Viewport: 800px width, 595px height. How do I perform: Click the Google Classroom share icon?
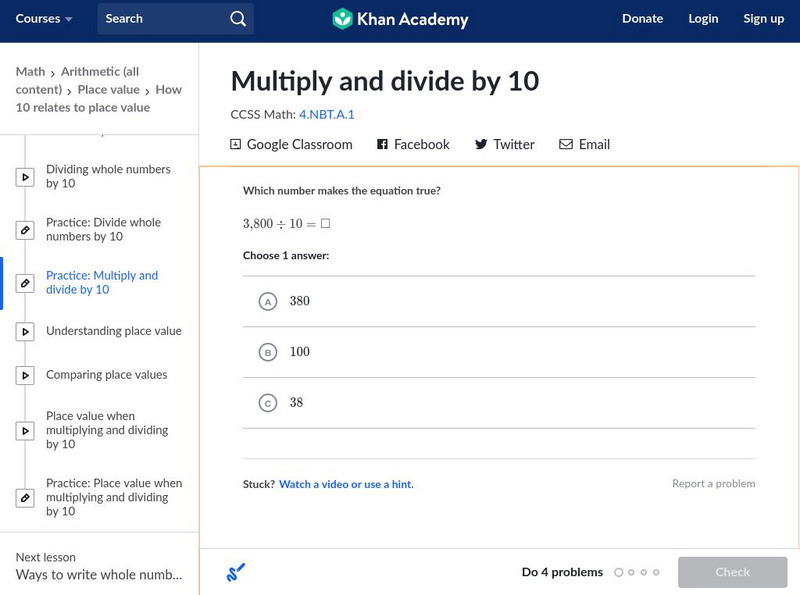pos(236,145)
